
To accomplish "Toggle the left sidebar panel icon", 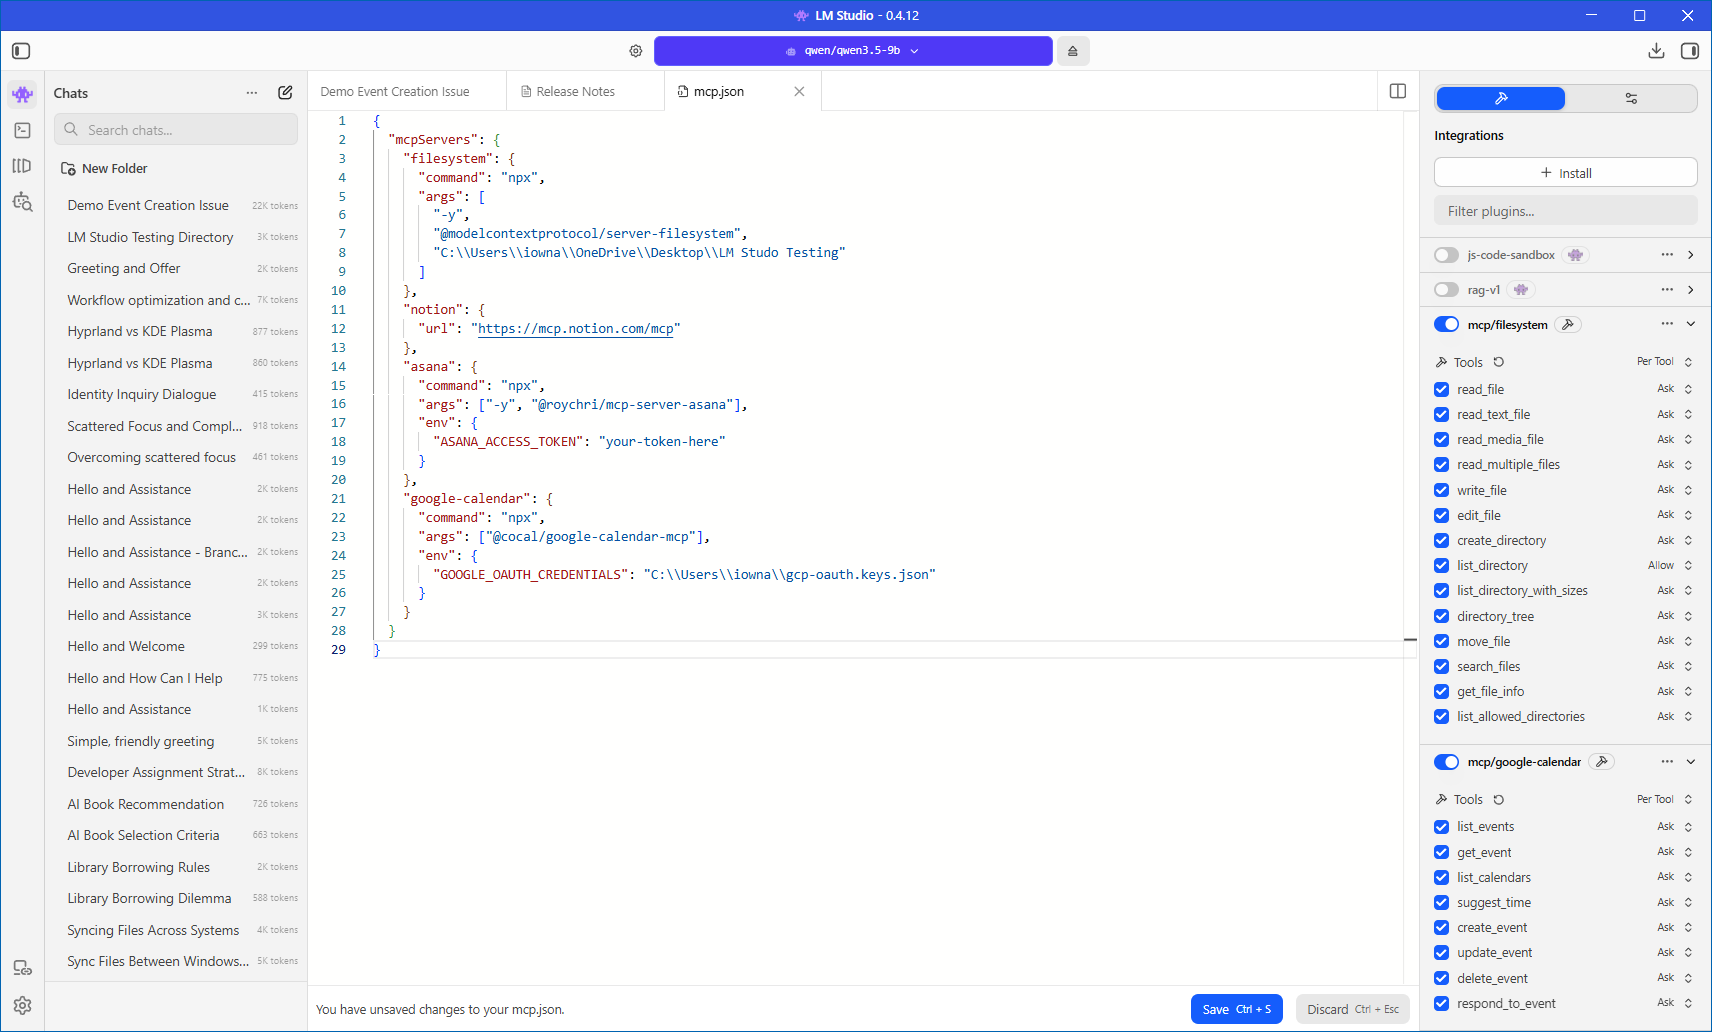I will tap(21, 51).
